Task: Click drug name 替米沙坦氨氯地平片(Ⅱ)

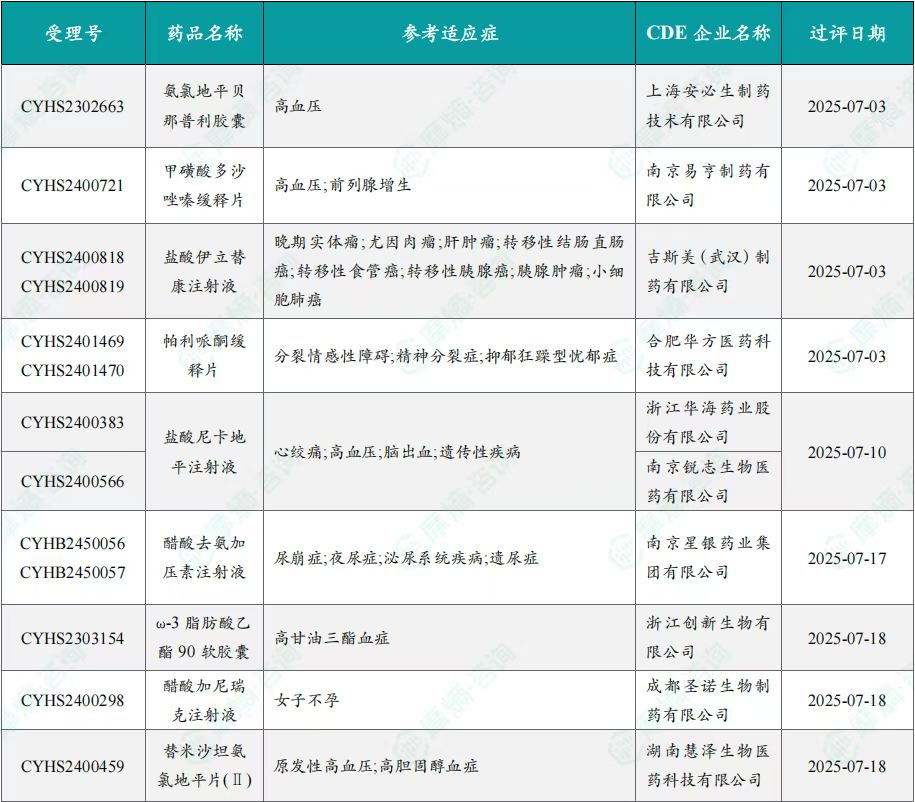Action: click(x=204, y=766)
